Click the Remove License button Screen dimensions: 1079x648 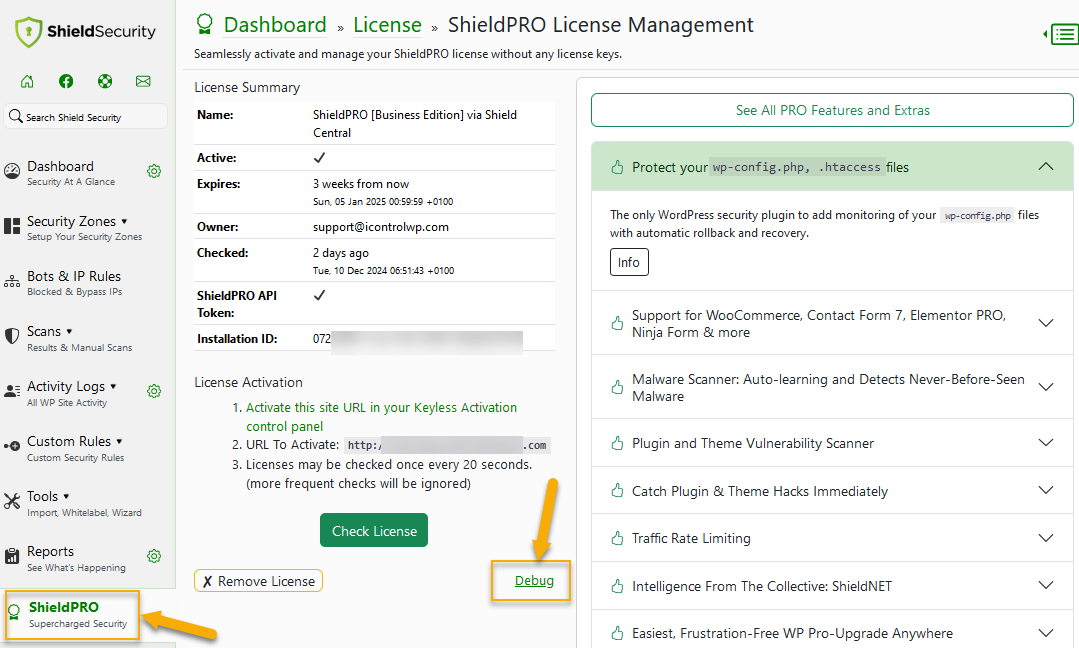point(258,581)
